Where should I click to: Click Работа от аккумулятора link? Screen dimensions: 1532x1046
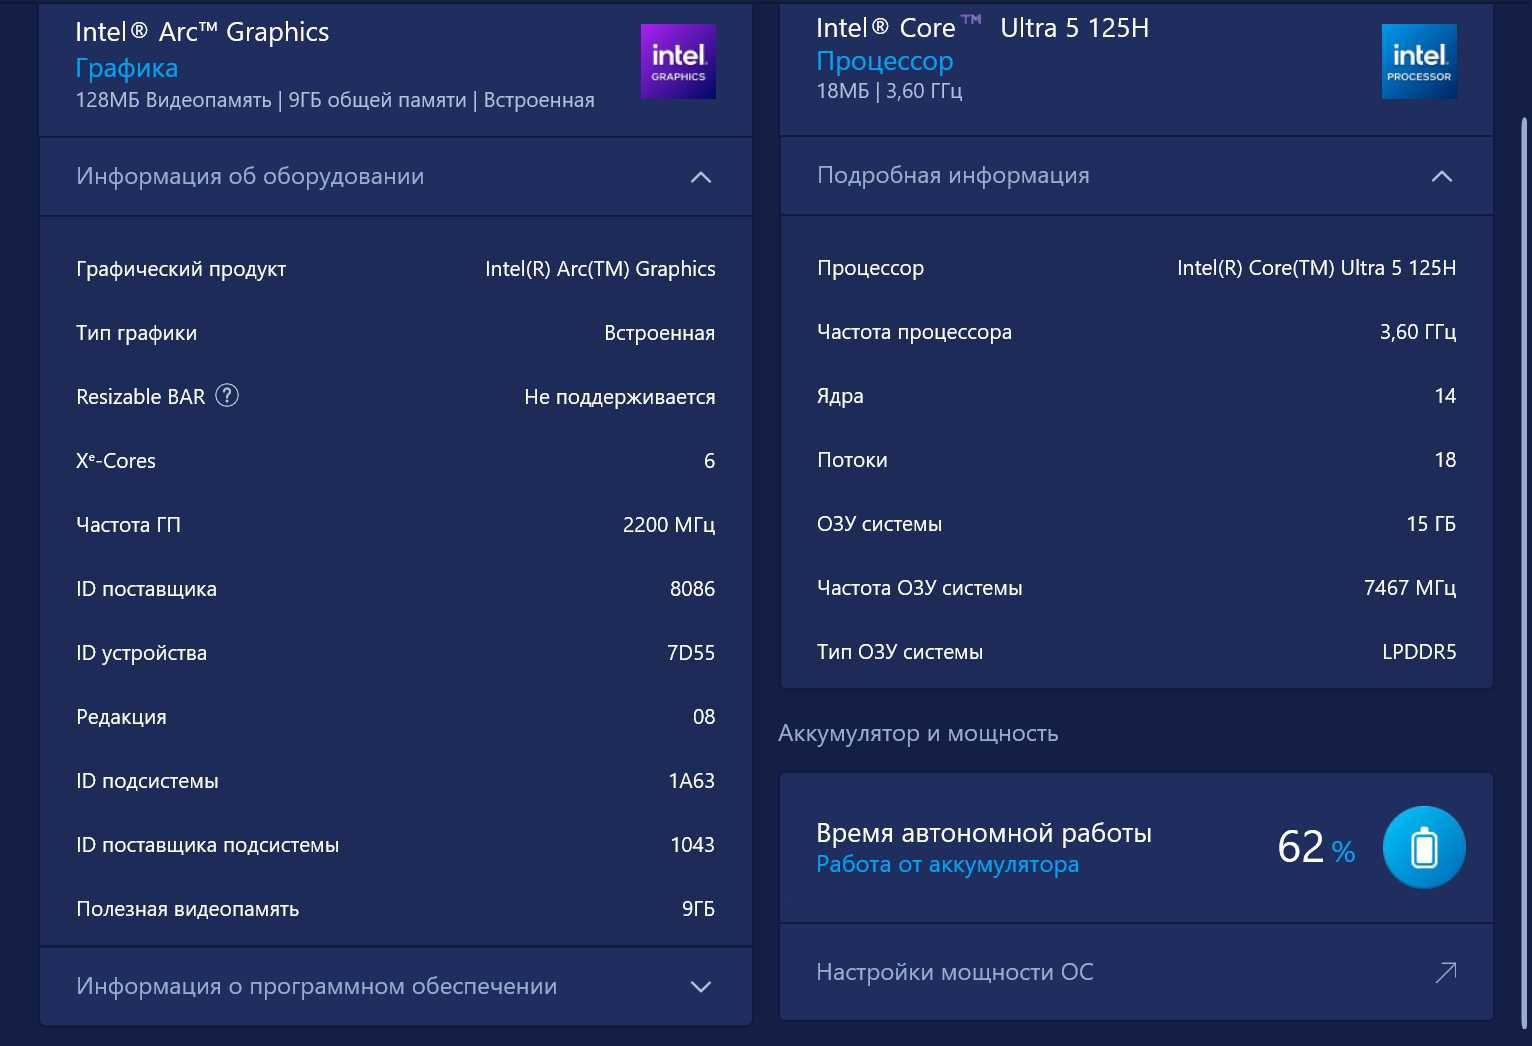948,864
